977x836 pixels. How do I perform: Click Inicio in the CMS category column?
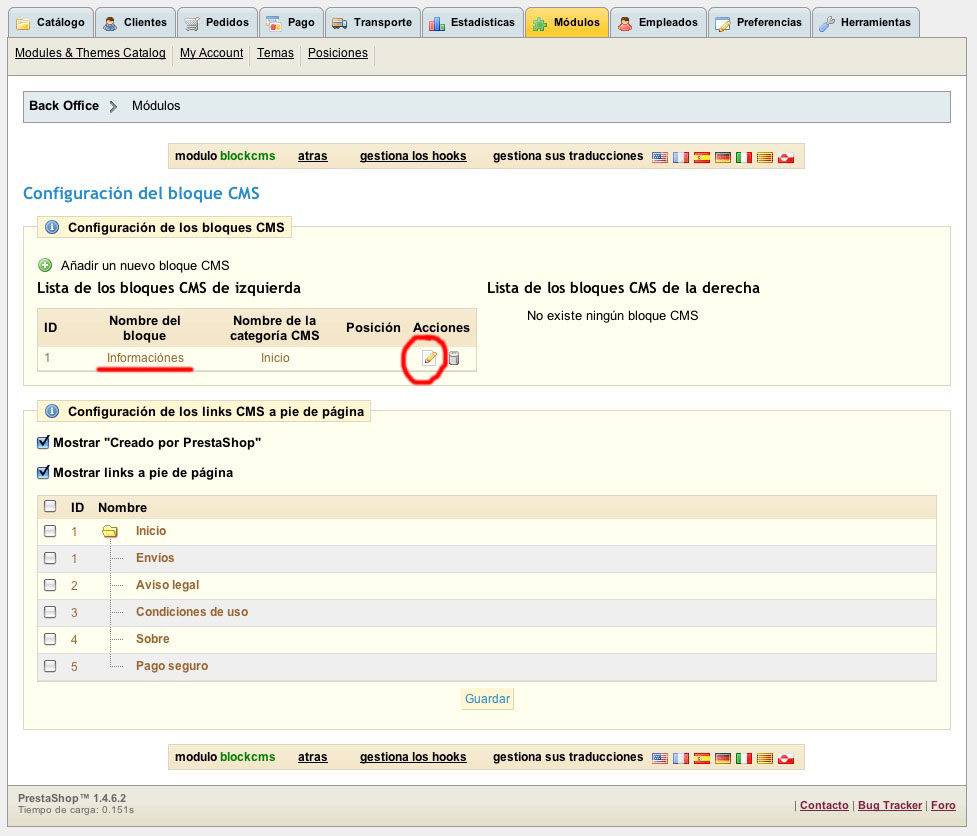275,358
